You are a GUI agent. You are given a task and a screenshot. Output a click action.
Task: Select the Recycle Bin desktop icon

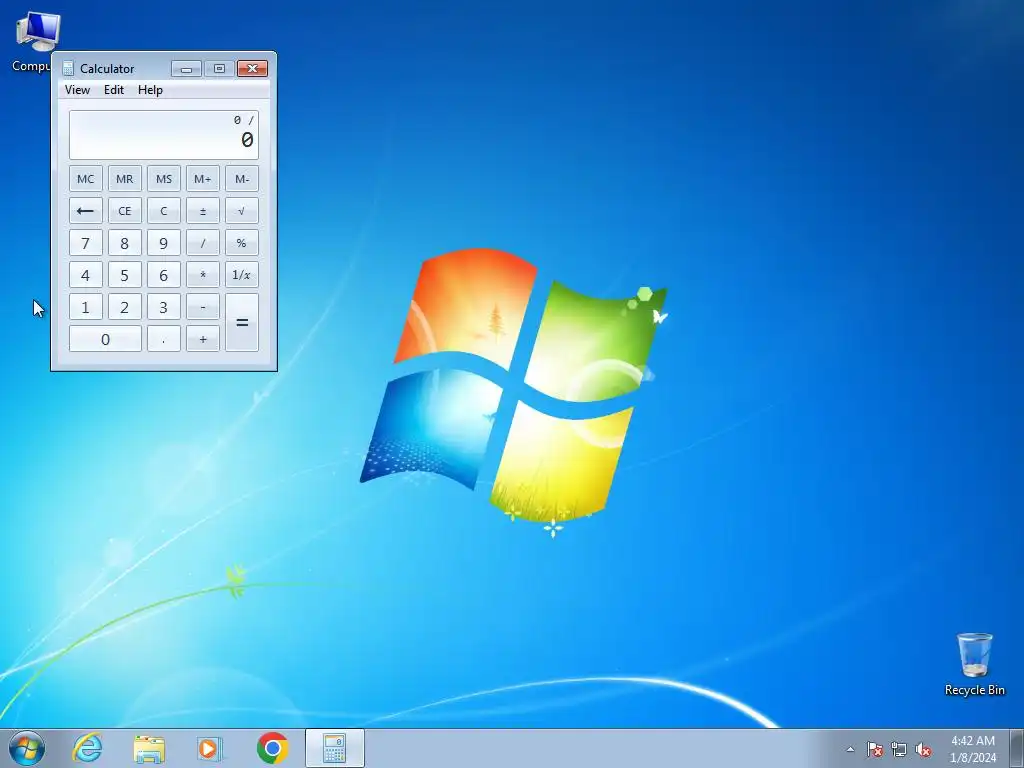(x=974, y=664)
